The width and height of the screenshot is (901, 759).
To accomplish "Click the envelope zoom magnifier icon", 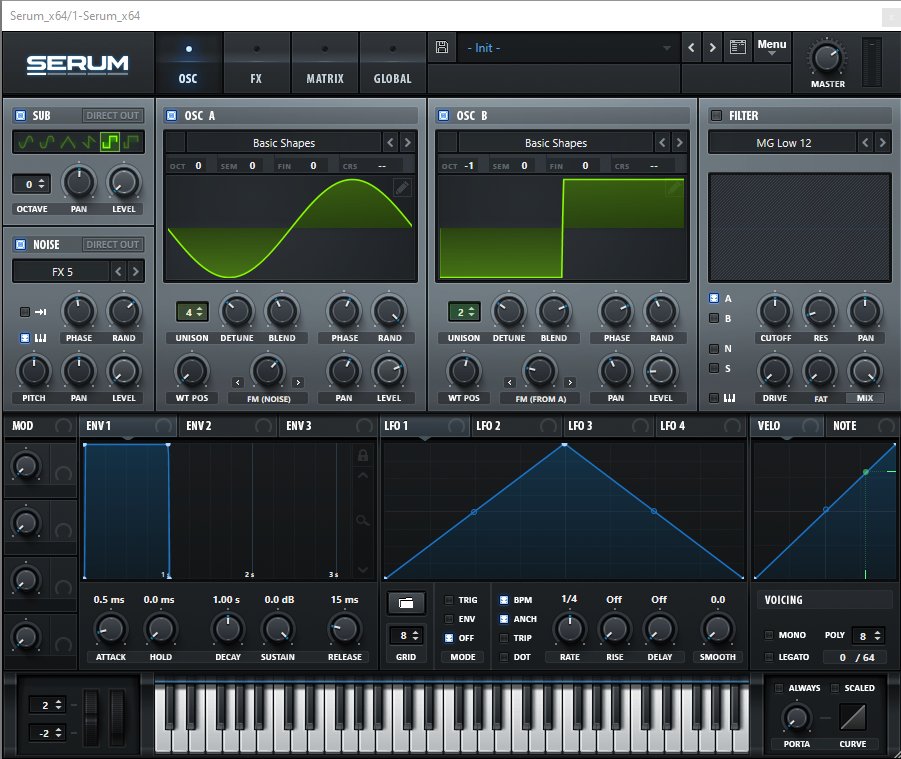I will point(363,521).
